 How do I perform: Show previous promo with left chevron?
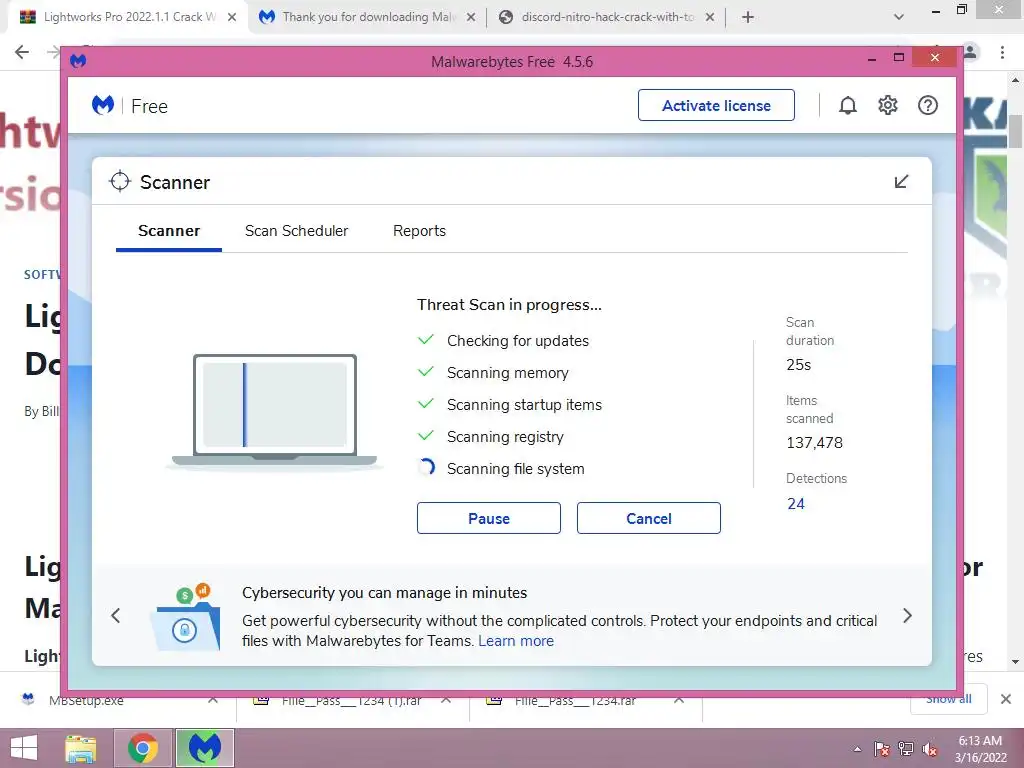coord(116,615)
